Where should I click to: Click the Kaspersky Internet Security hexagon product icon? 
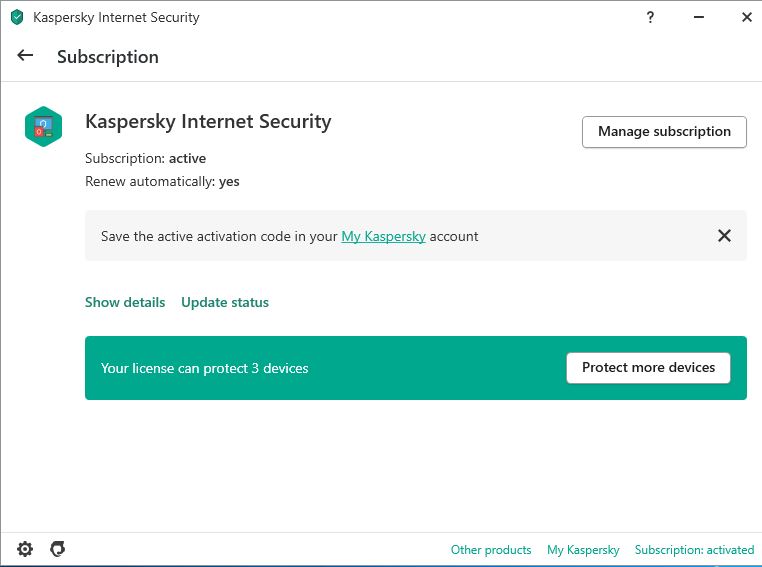43,127
